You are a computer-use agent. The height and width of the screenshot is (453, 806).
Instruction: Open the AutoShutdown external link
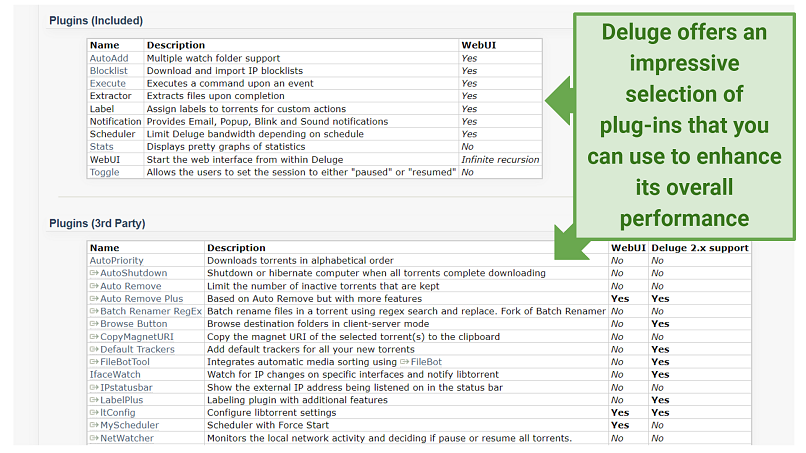(134, 273)
